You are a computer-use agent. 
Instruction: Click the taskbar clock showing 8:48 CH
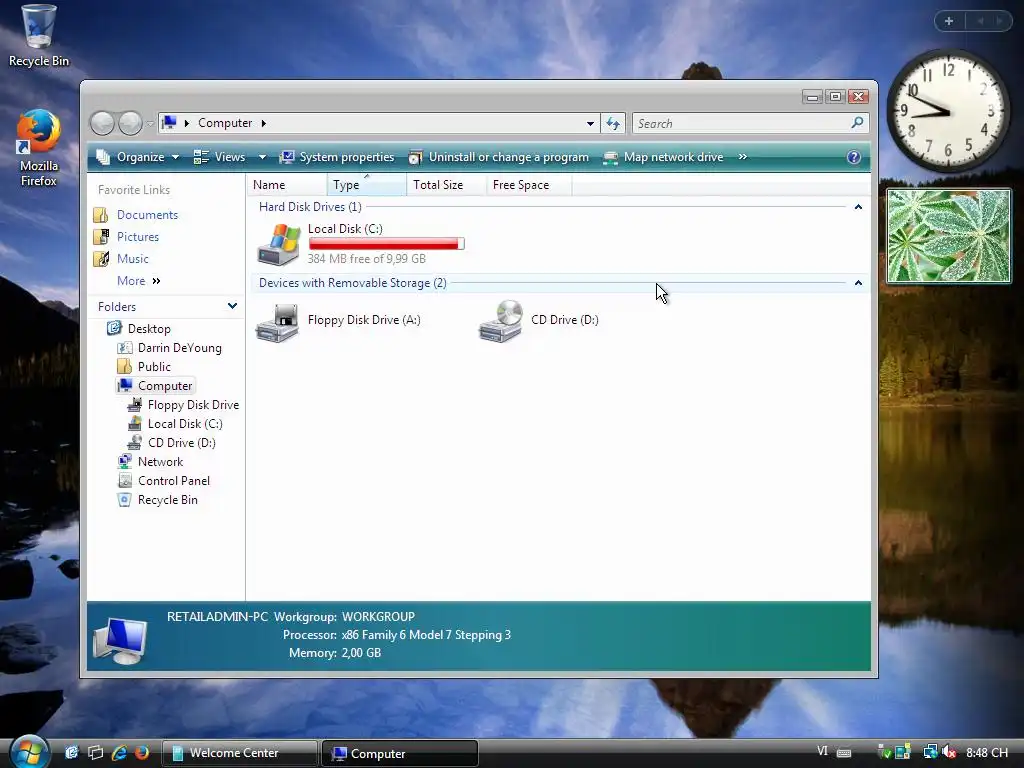click(x=987, y=752)
